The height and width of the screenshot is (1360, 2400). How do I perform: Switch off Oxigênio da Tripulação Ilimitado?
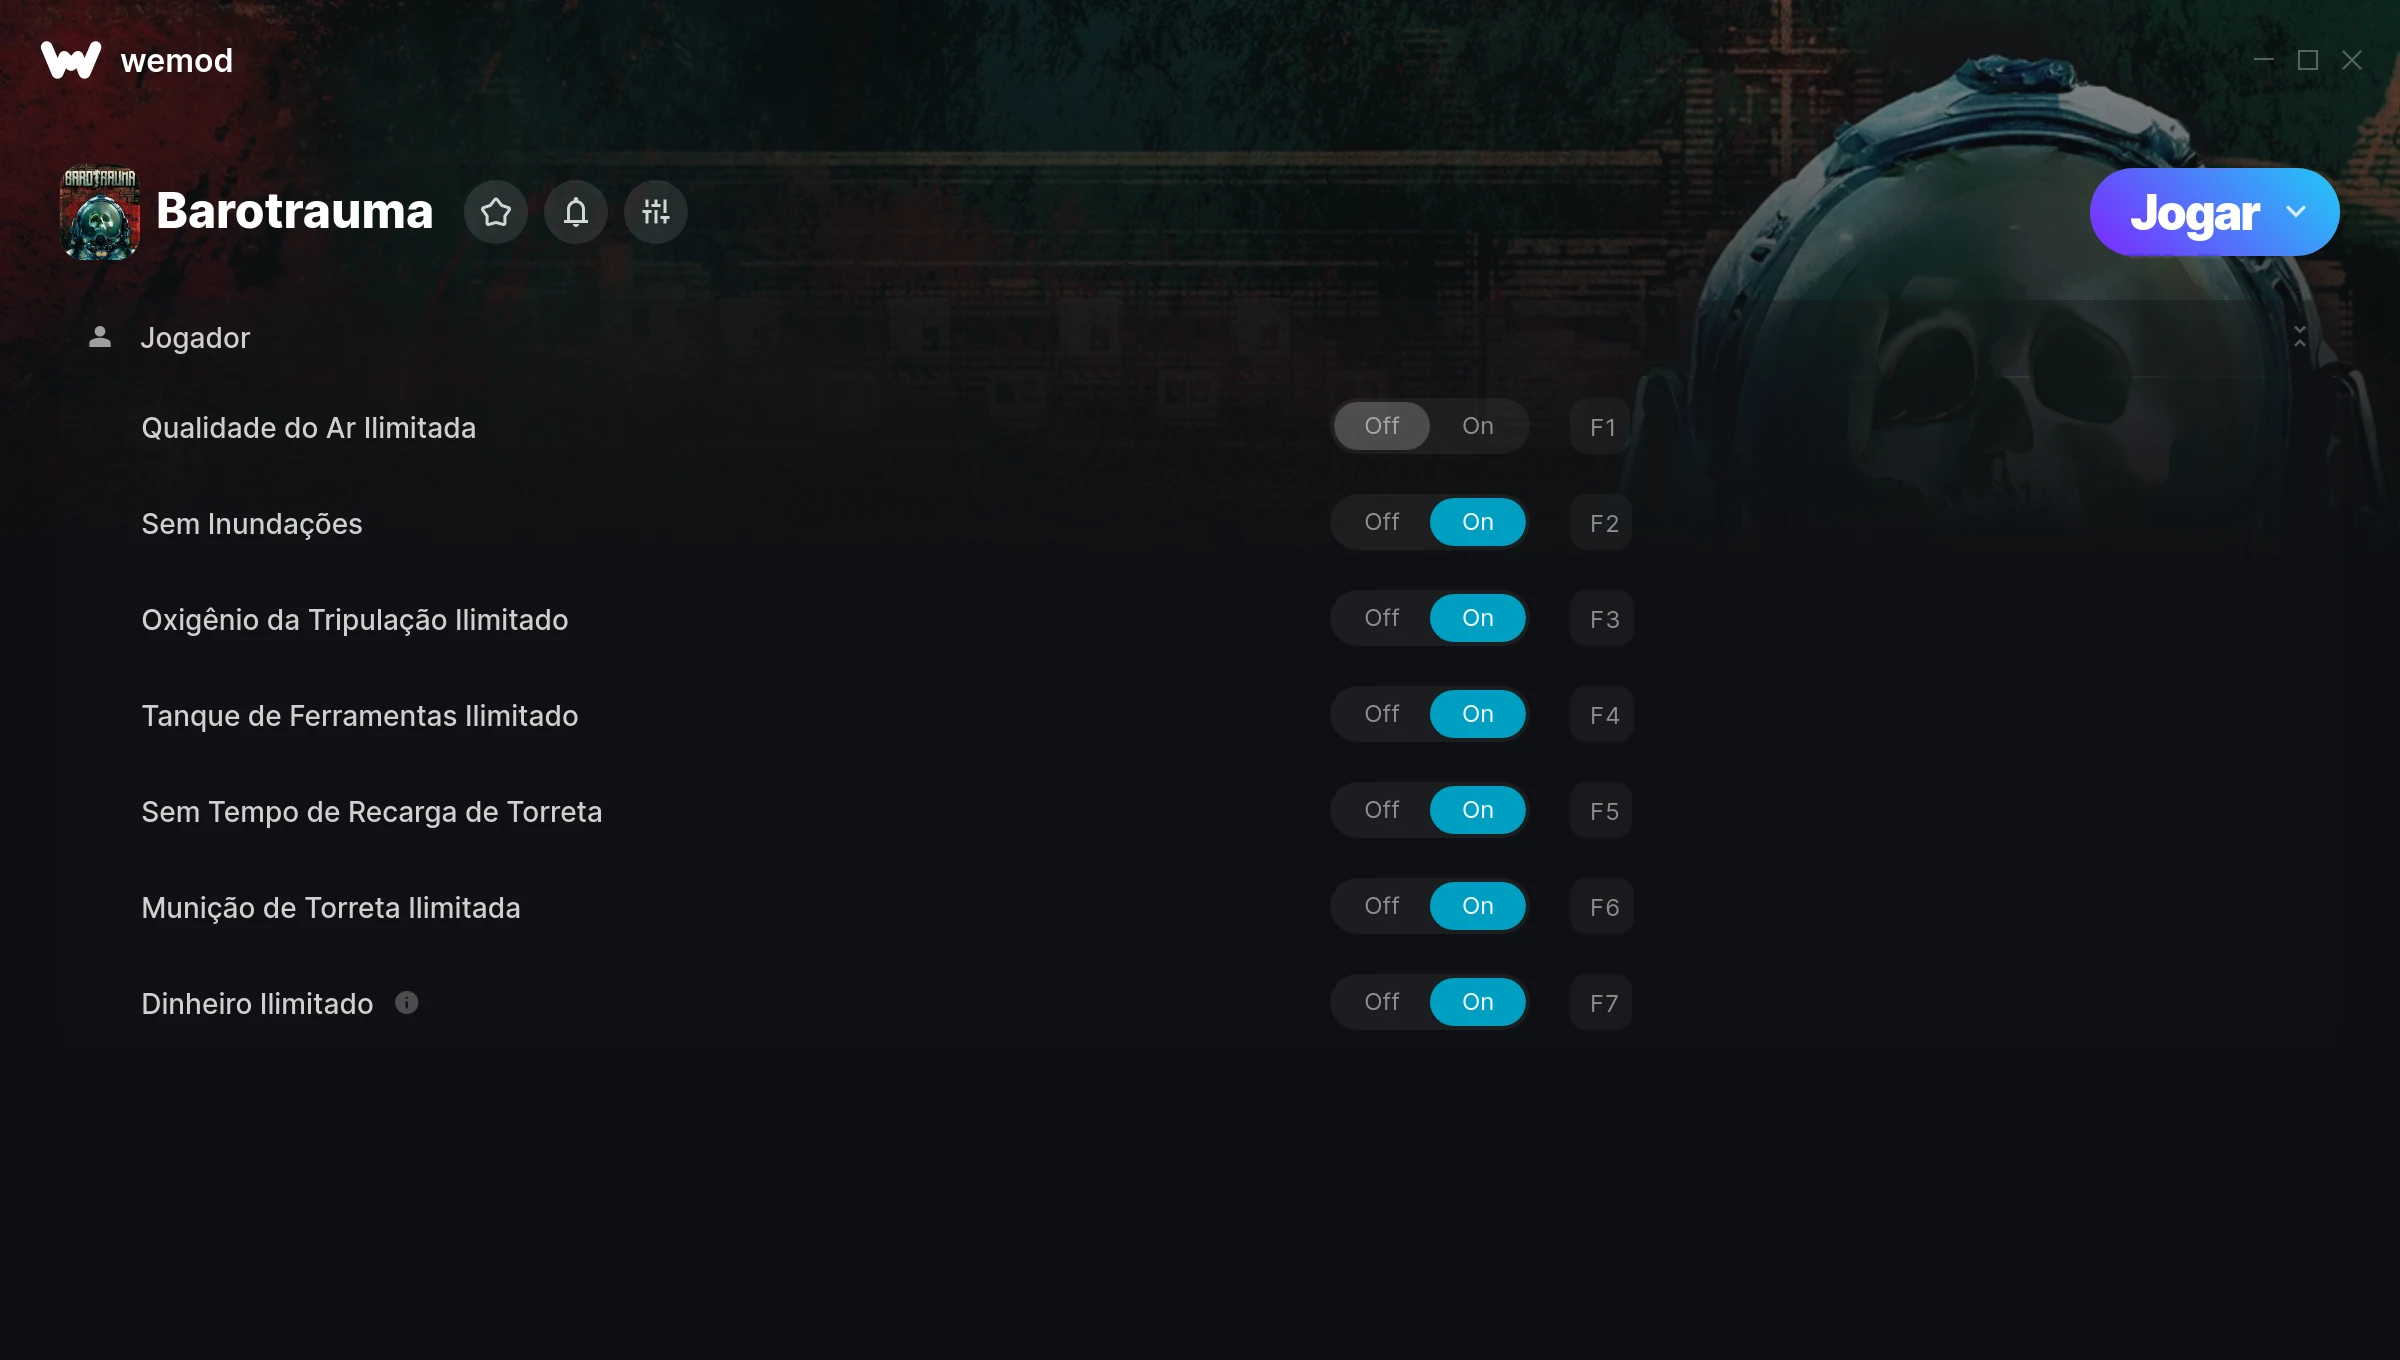click(x=1382, y=618)
